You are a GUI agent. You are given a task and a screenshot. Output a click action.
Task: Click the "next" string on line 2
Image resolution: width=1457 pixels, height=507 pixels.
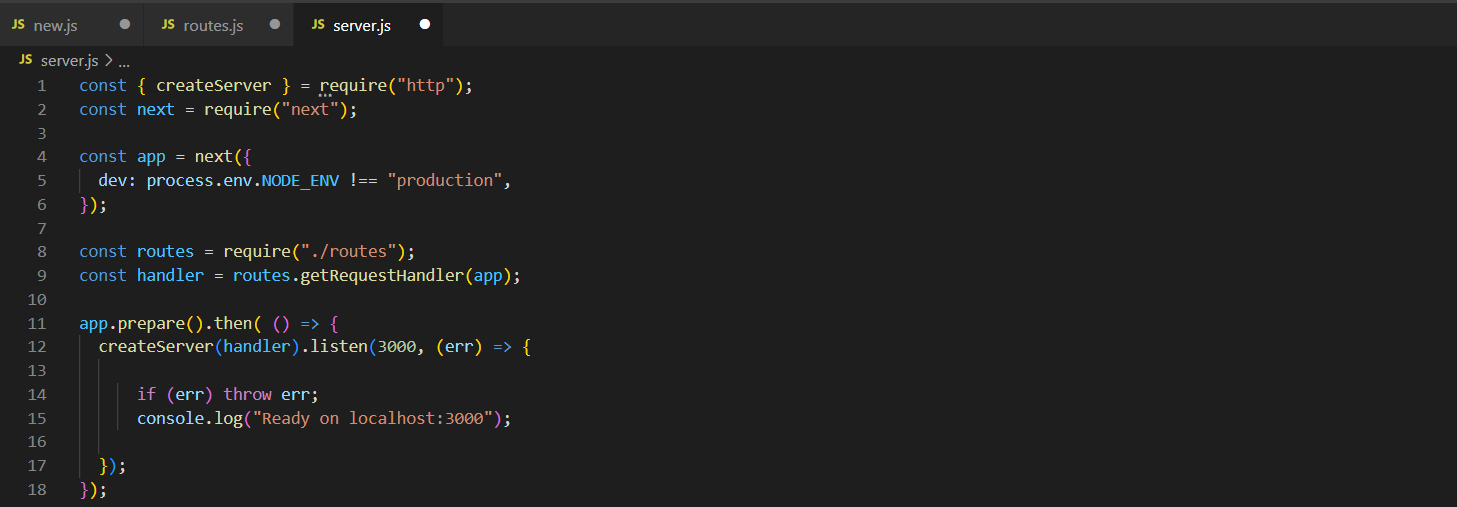[x=309, y=110]
